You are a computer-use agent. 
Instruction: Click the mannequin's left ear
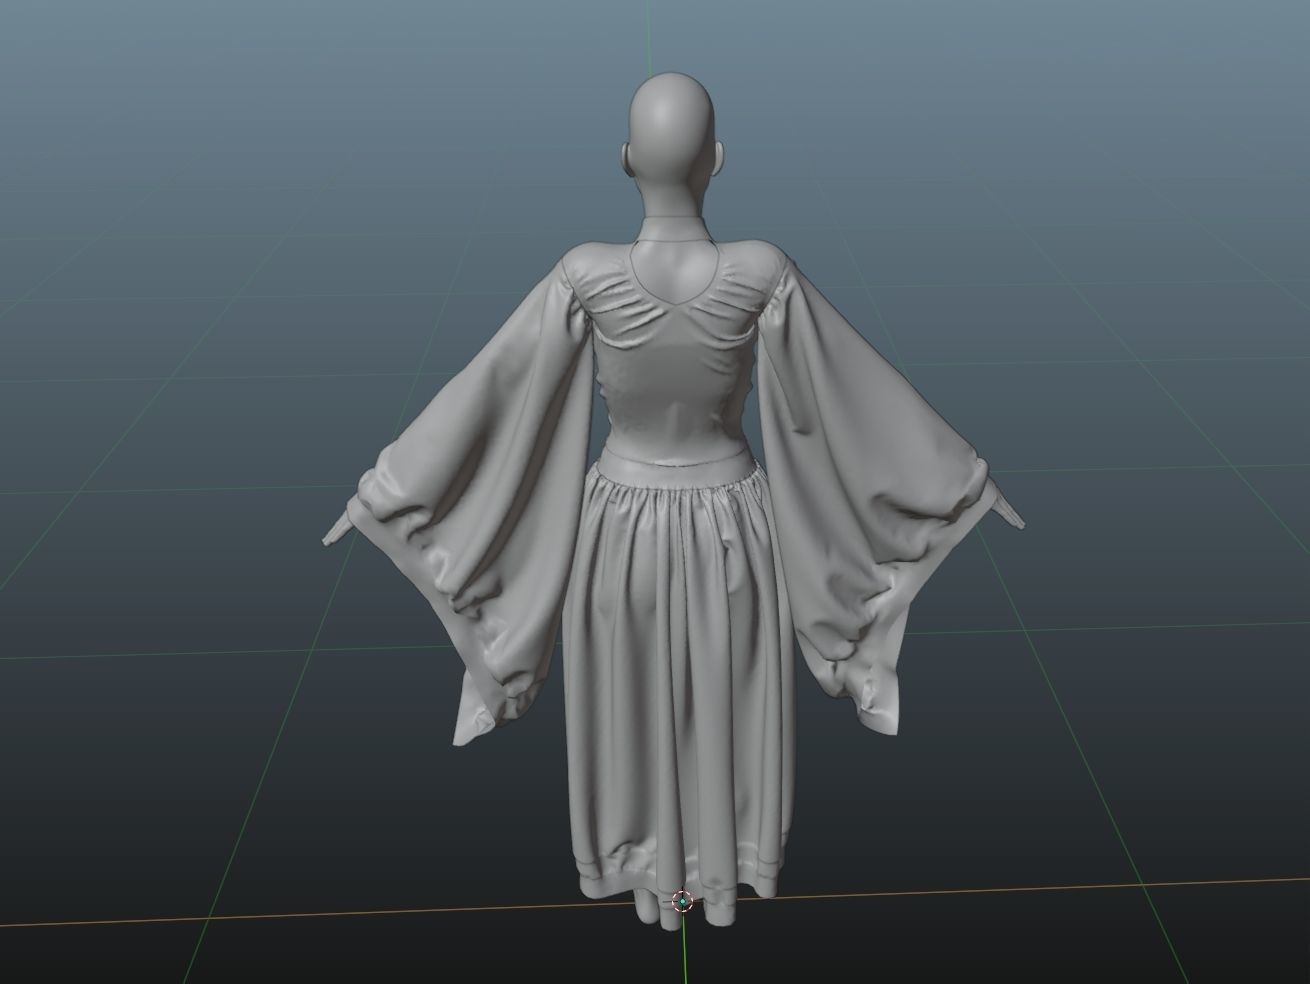click(627, 158)
